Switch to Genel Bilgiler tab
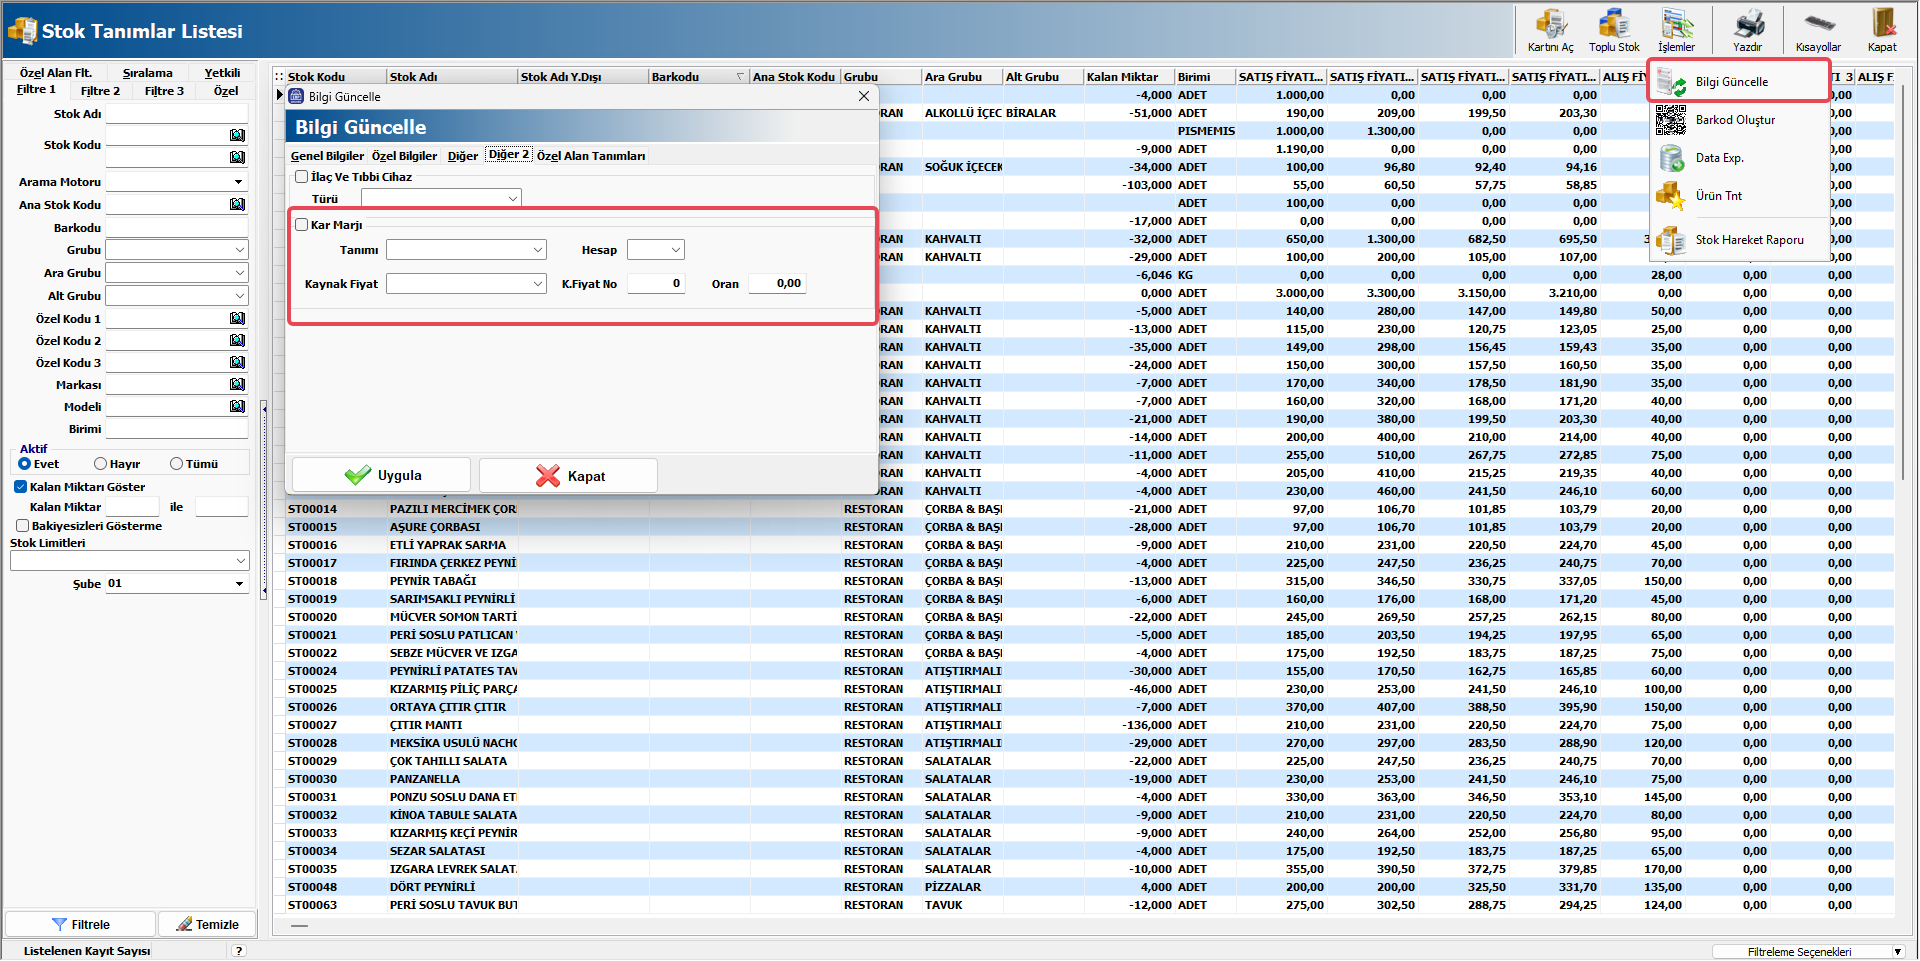 (x=327, y=155)
